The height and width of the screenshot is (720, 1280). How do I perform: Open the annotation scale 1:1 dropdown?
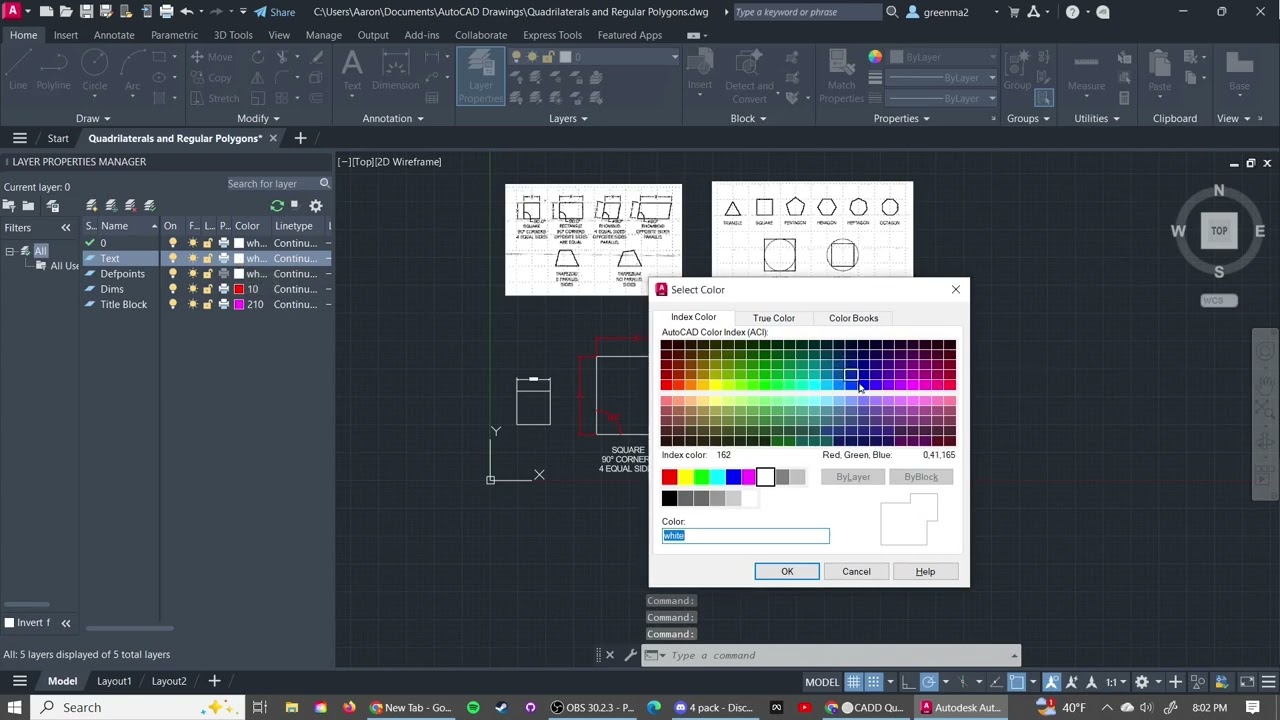coord(1116,682)
